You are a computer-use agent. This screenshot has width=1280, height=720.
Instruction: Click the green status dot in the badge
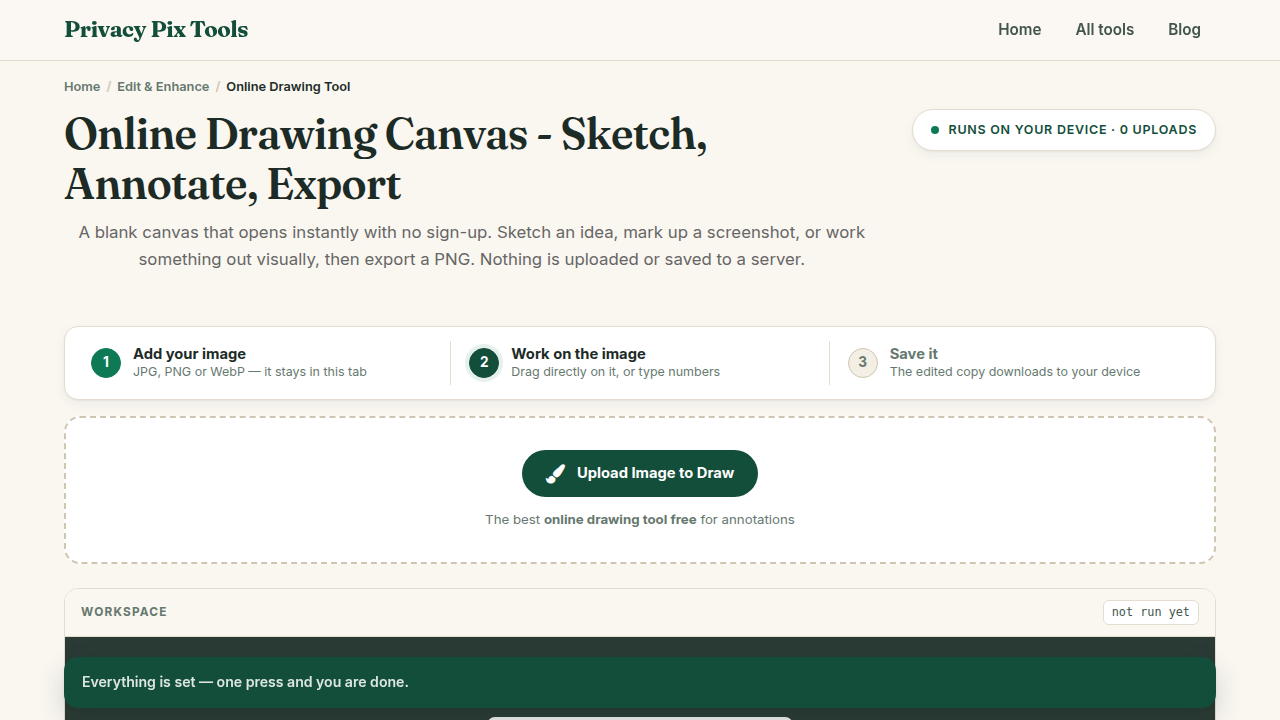pyautogui.click(x=935, y=130)
